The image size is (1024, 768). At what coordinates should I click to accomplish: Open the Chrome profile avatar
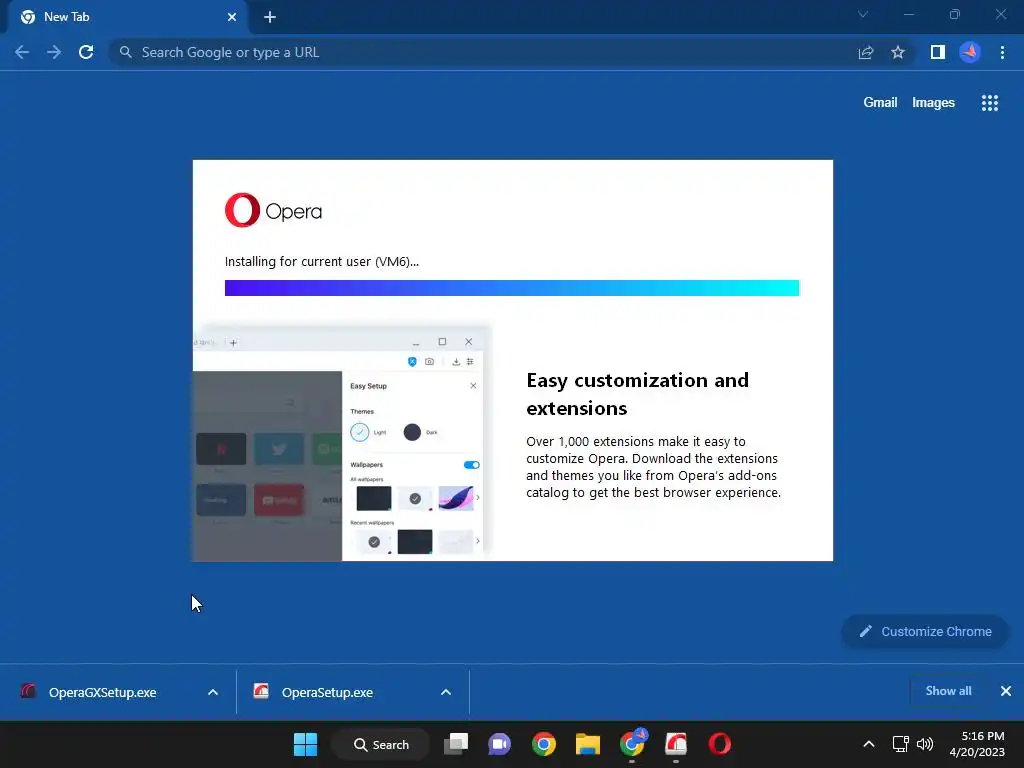coord(970,52)
